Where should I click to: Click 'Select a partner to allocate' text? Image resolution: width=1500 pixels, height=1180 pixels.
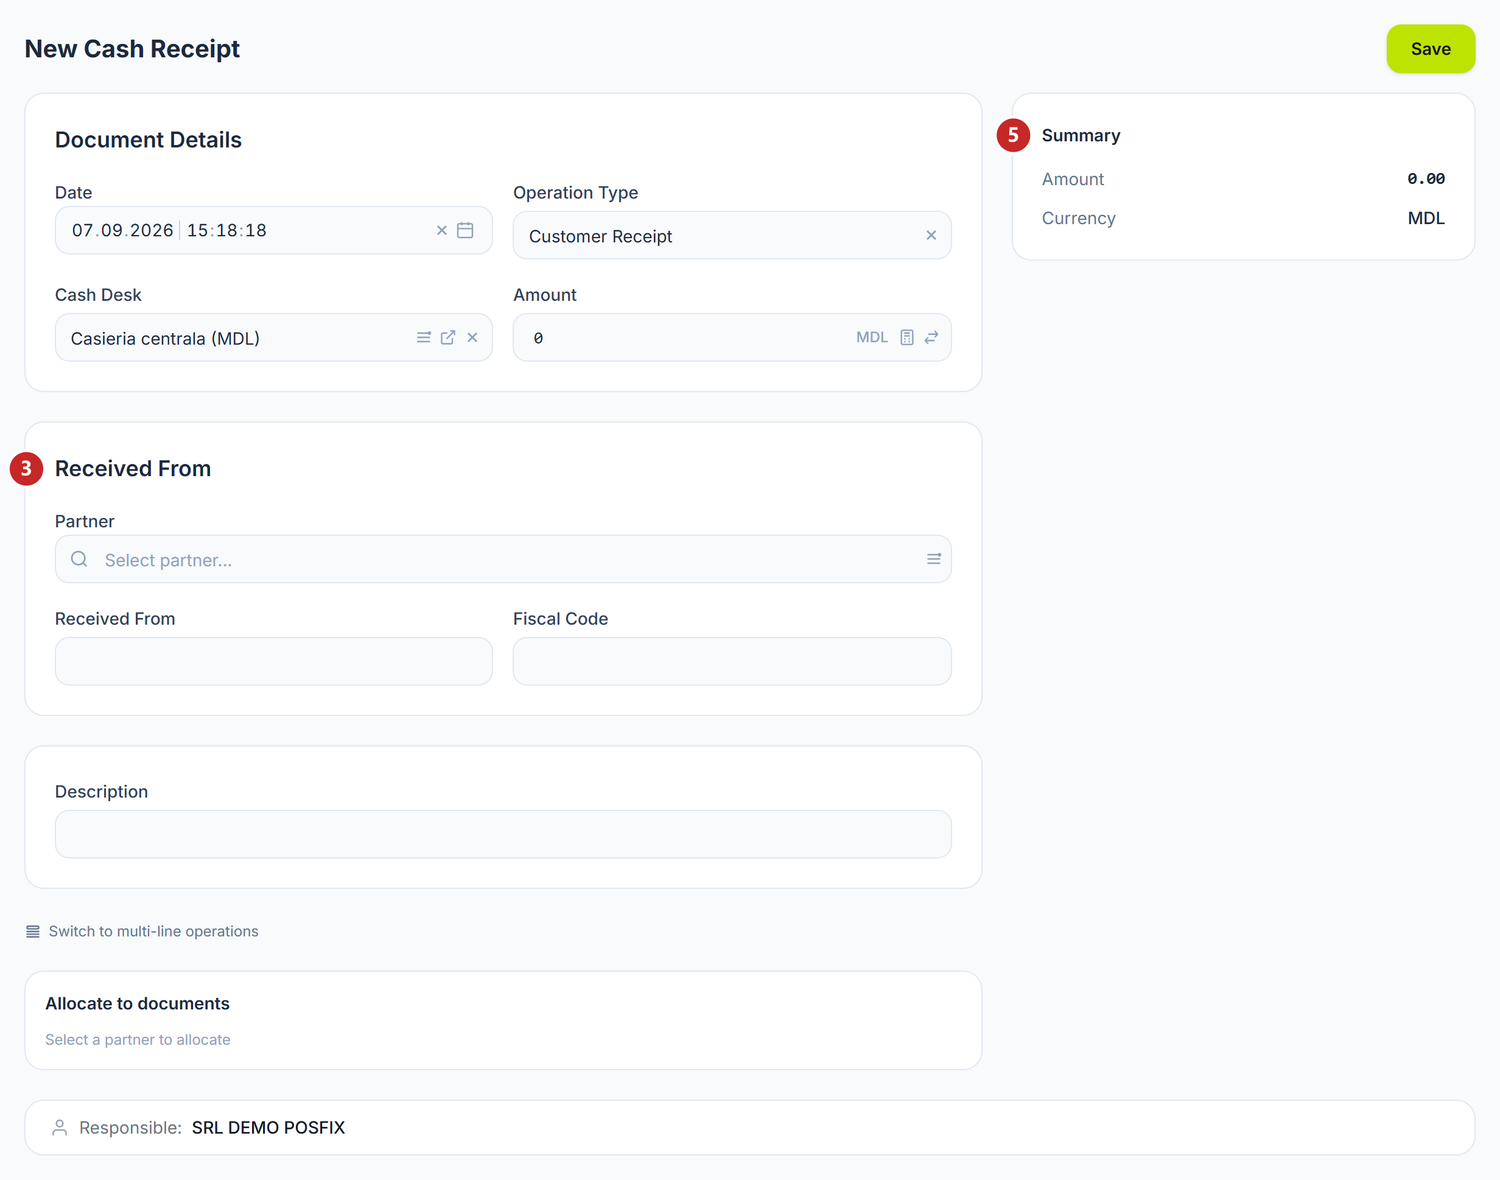[137, 1040]
